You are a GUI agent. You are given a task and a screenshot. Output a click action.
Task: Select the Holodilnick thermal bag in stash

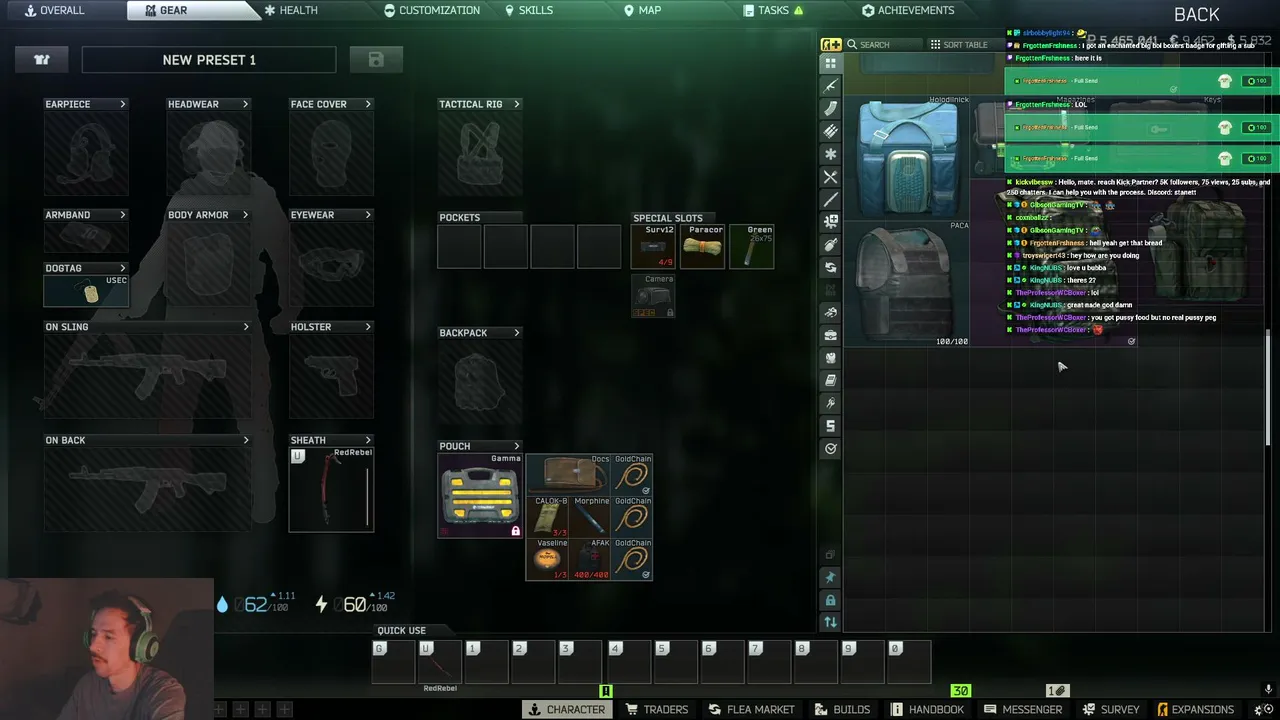[908, 157]
